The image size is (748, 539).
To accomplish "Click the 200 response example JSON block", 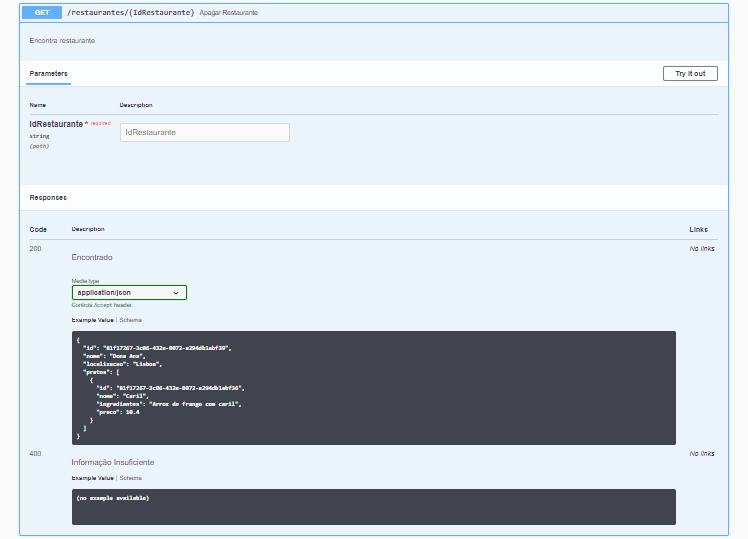I will [x=374, y=388].
